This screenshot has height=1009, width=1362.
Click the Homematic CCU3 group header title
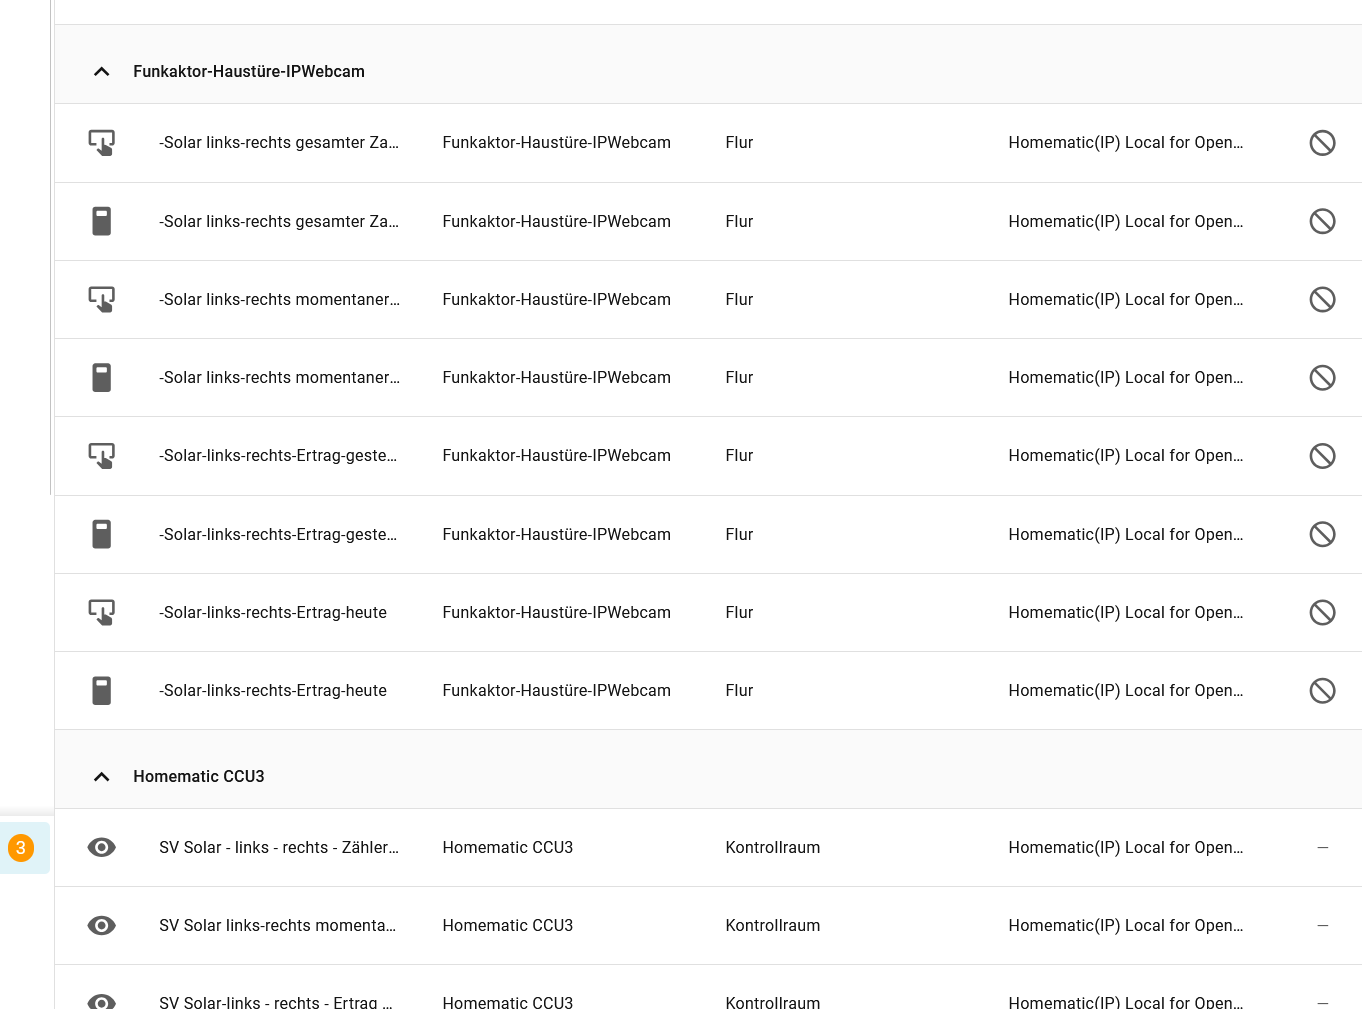click(199, 777)
